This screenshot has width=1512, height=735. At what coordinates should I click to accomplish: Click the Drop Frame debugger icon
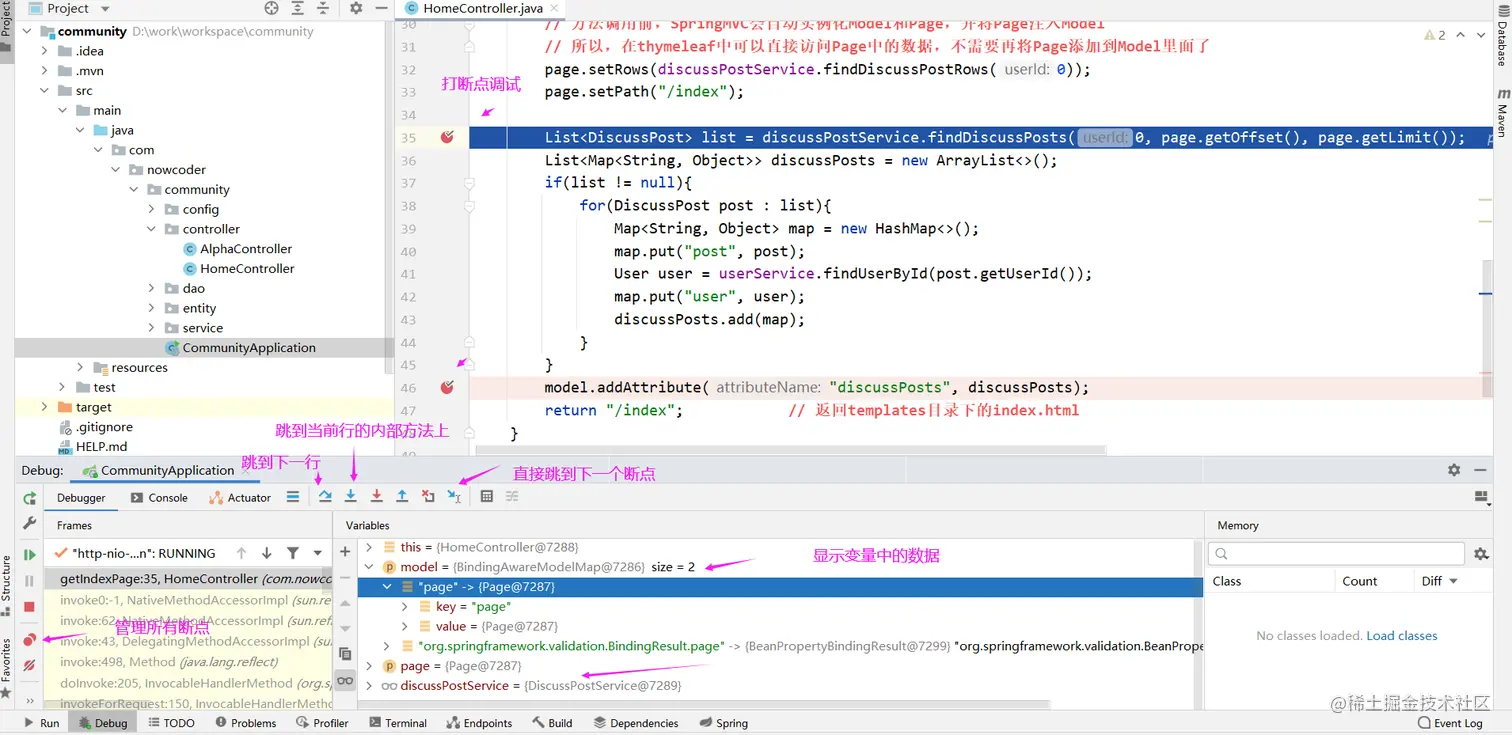coord(428,496)
